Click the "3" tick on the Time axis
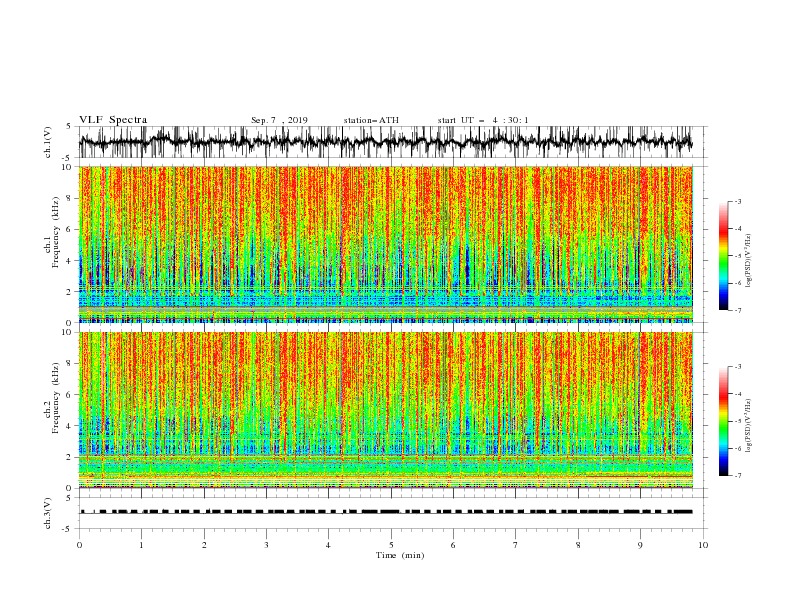The width and height of the screenshot is (792, 612). (266, 545)
